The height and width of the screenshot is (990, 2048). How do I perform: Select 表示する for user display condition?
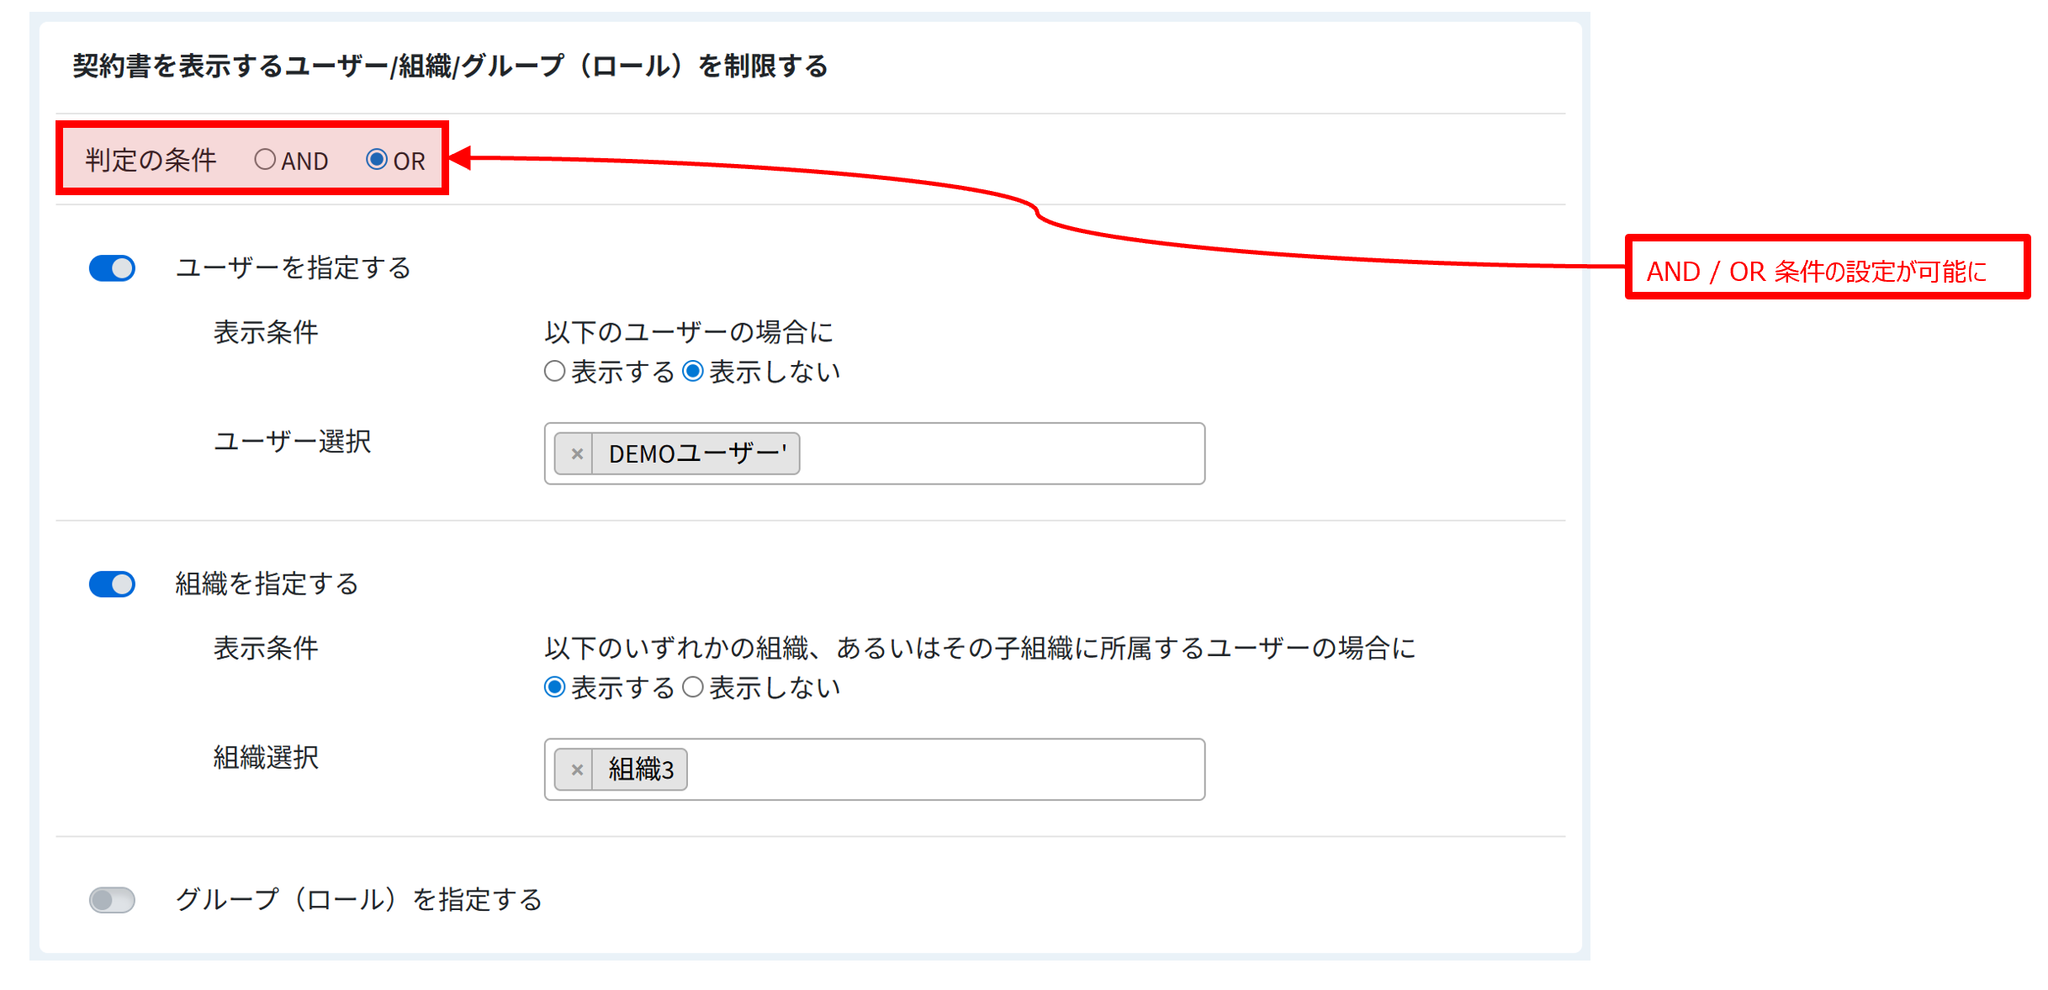(555, 372)
